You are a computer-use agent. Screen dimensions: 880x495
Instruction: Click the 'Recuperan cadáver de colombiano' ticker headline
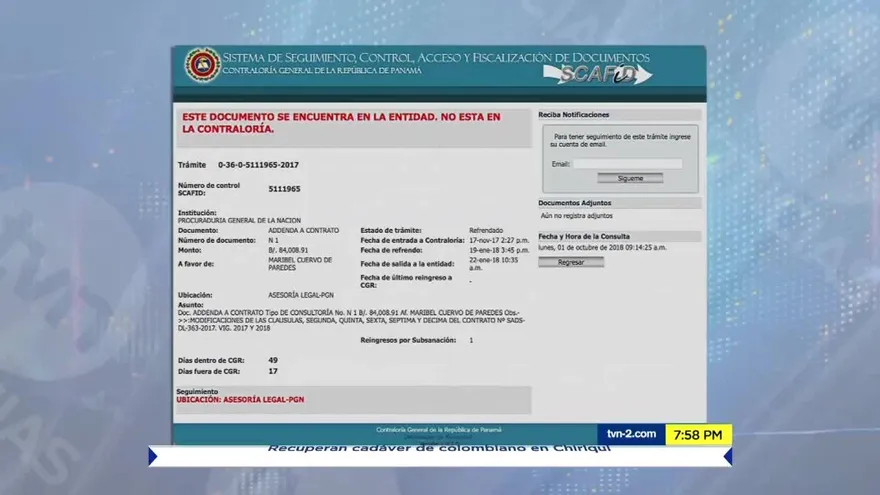(x=439, y=448)
